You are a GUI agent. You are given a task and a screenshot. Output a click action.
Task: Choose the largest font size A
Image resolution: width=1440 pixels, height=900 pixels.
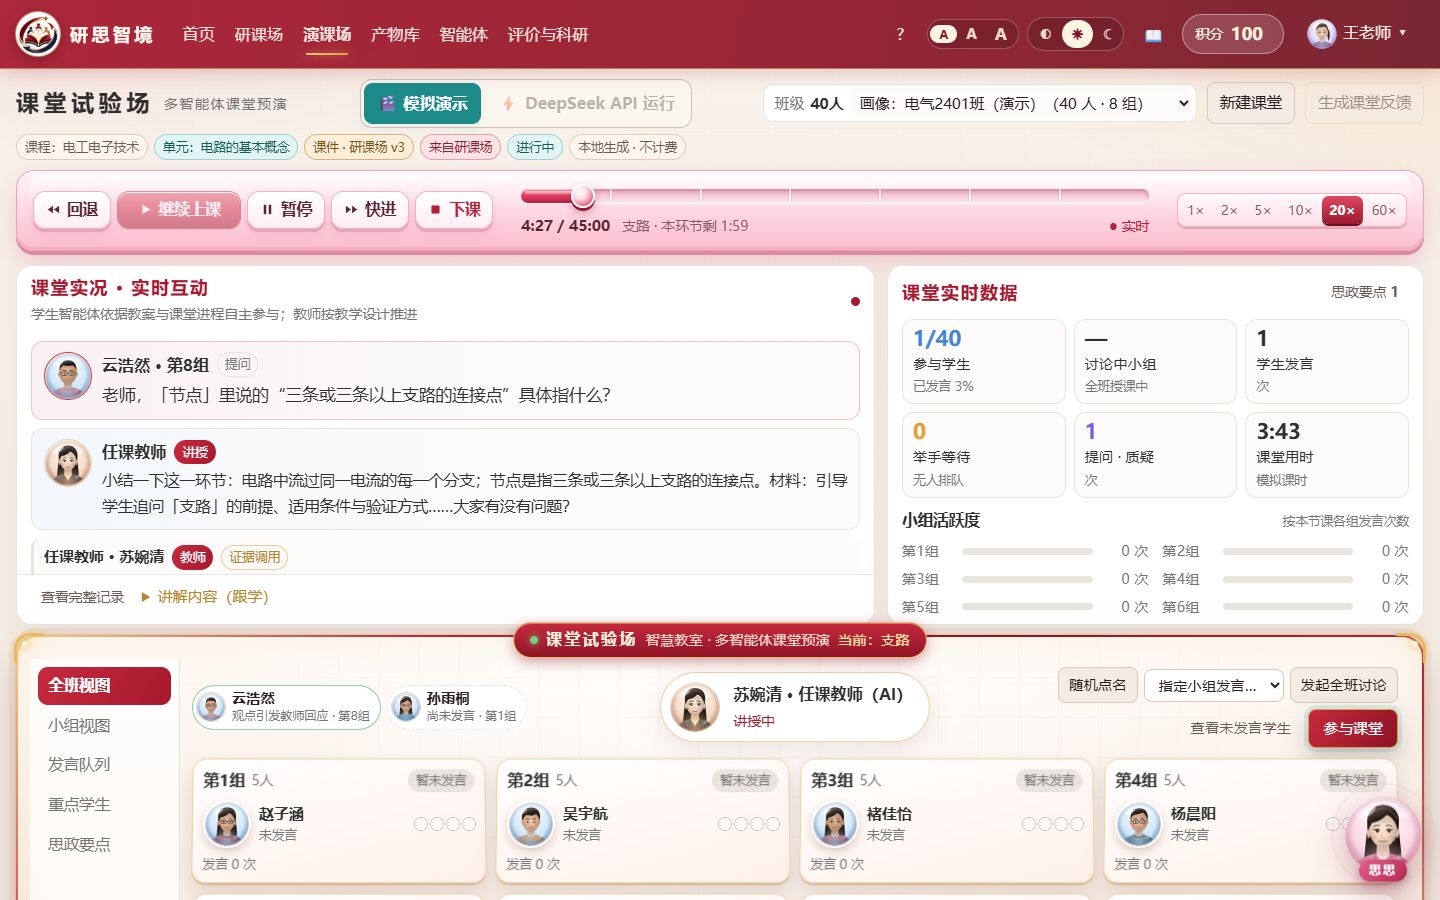(1000, 34)
